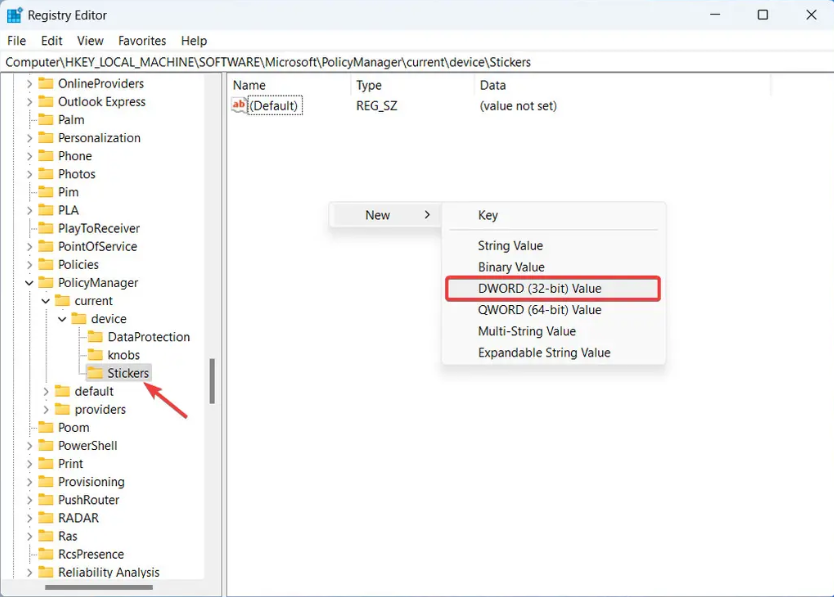Choose DWORD (32-bit) Value from submenu
The width and height of the screenshot is (834, 597).
coord(553,289)
